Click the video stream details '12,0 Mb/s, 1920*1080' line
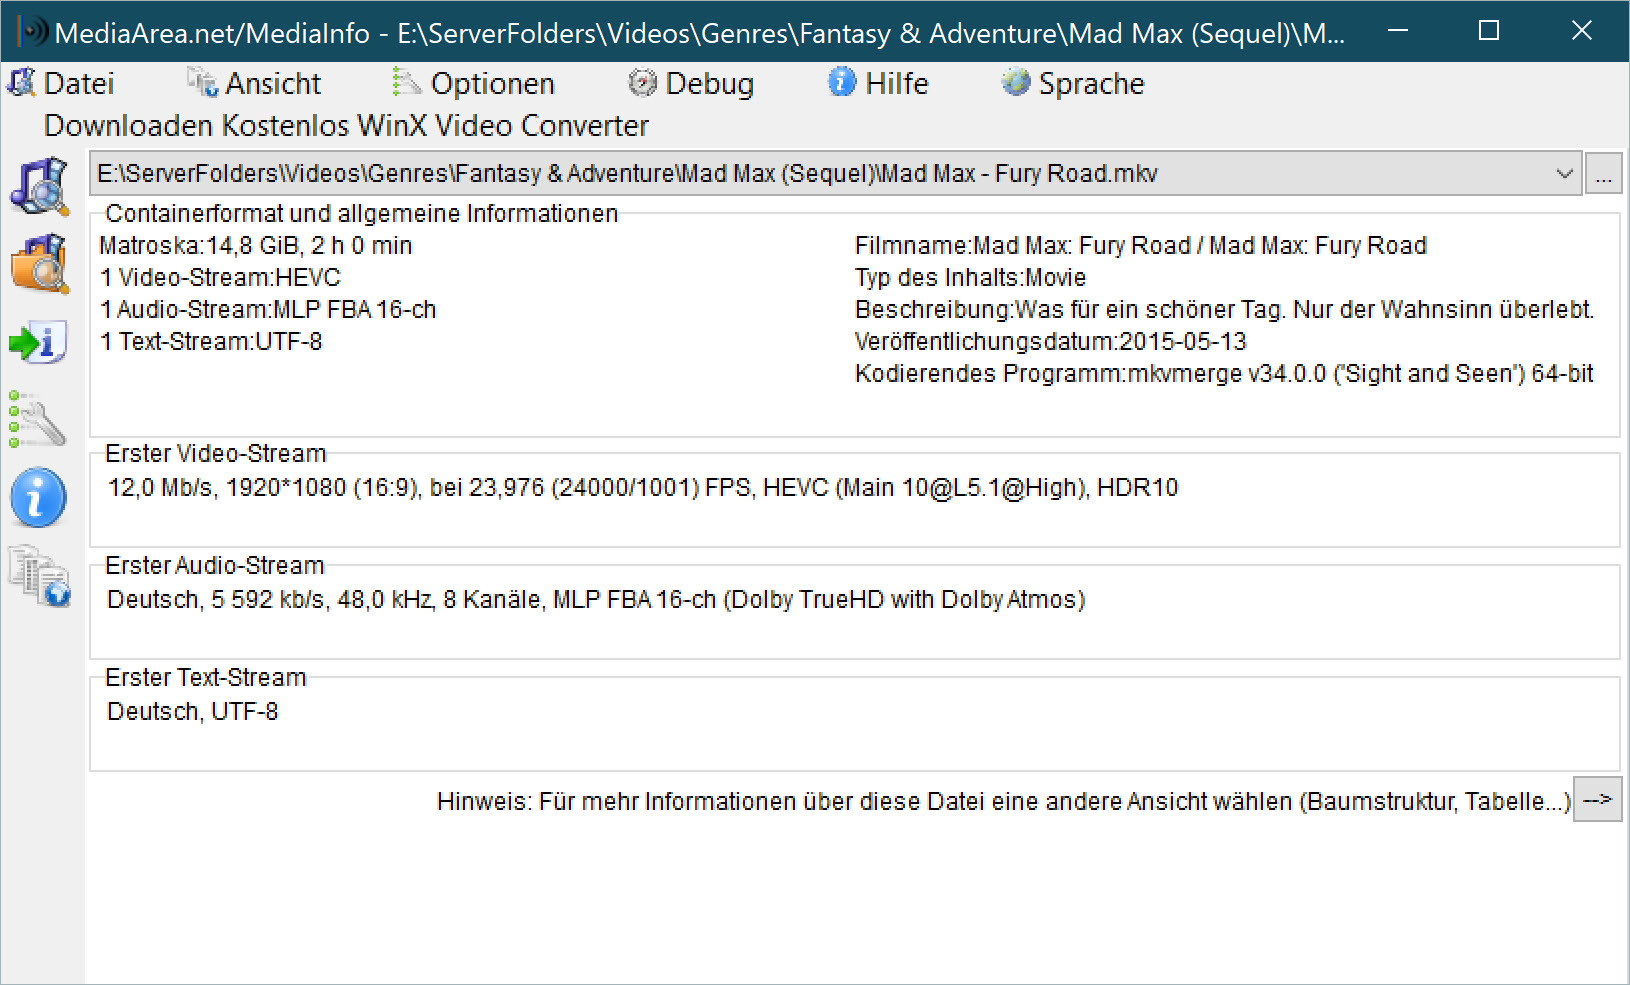The height and width of the screenshot is (985, 1630). (643, 488)
